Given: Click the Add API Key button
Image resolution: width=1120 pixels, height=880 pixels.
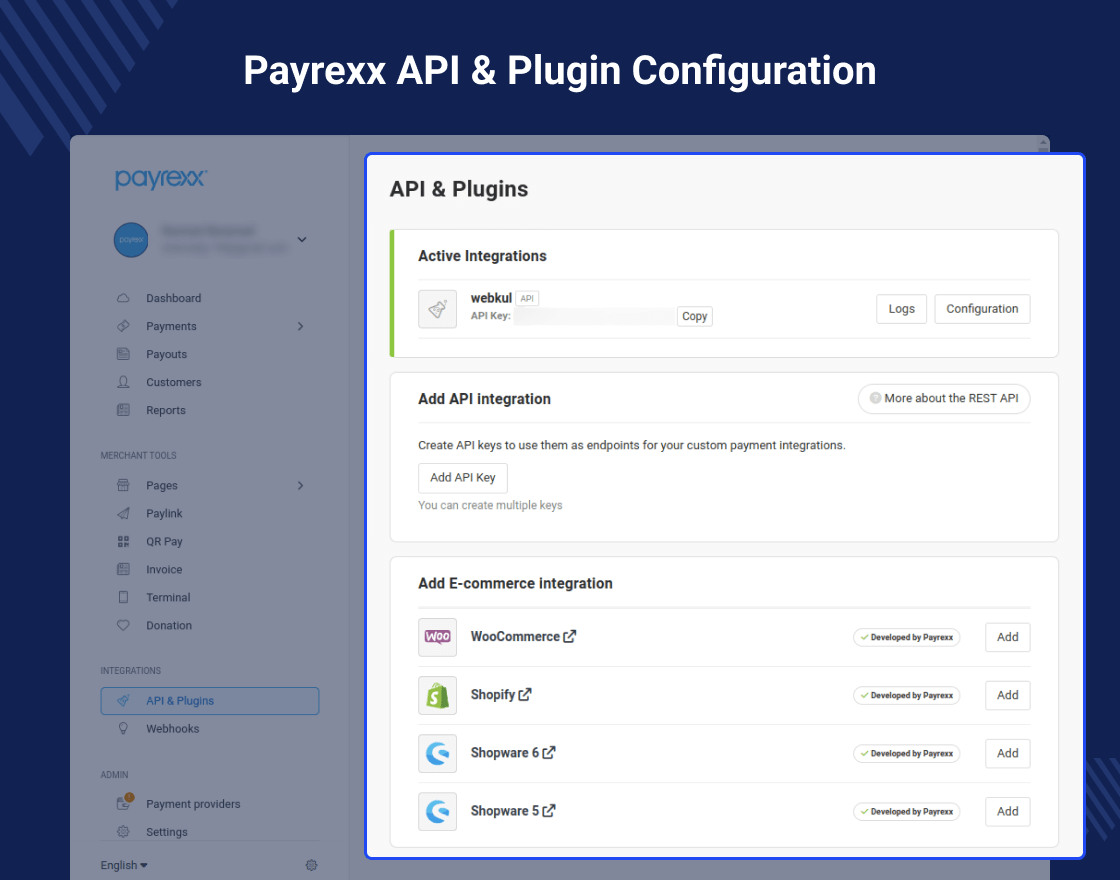Looking at the screenshot, I should [463, 478].
